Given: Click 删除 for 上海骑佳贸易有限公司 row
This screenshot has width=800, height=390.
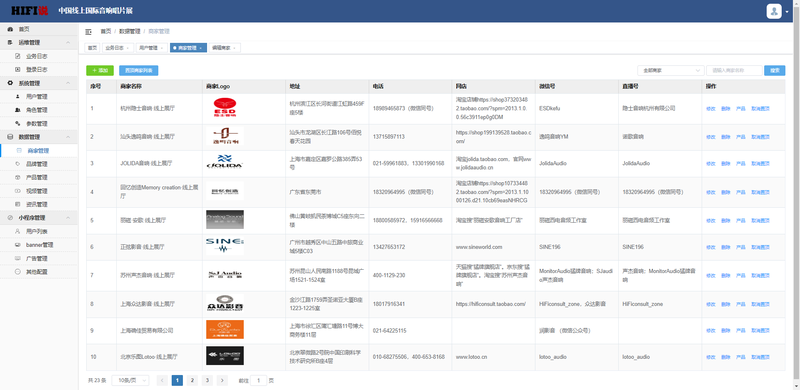Looking at the screenshot, I should [726, 331].
